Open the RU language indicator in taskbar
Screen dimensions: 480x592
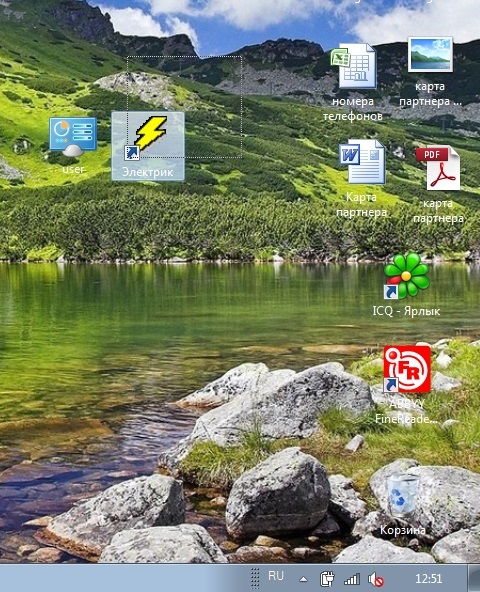pyautogui.click(x=276, y=576)
